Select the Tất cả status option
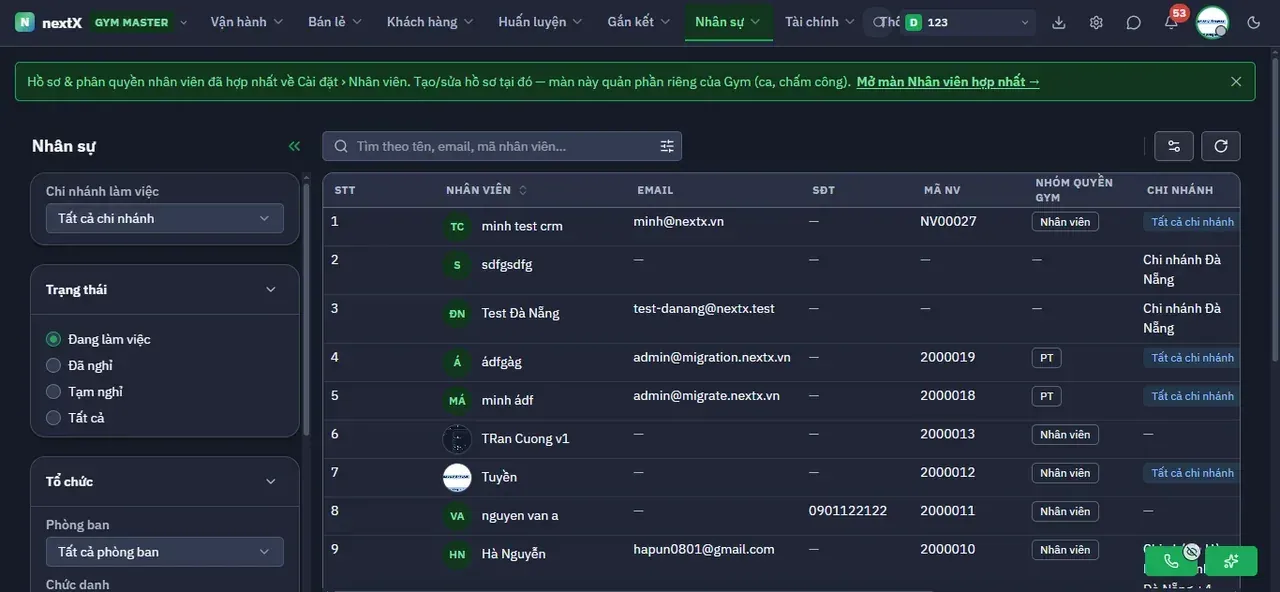Viewport: 1280px width, 592px height. (x=54, y=418)
